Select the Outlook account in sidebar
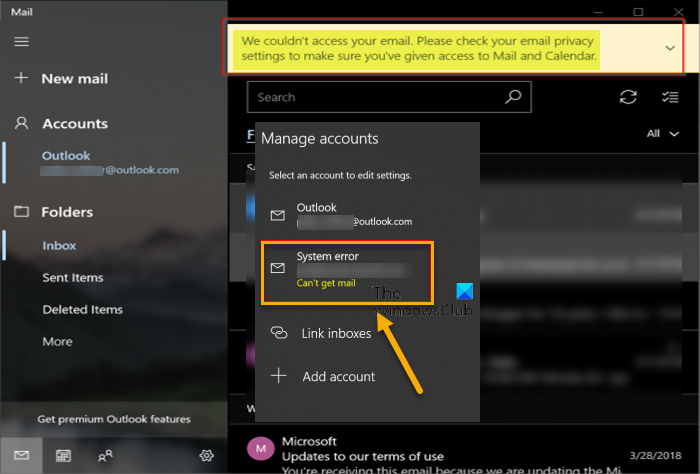Image resolution: width=700 pixels, height=474 pixels. [x=110, y=162]
